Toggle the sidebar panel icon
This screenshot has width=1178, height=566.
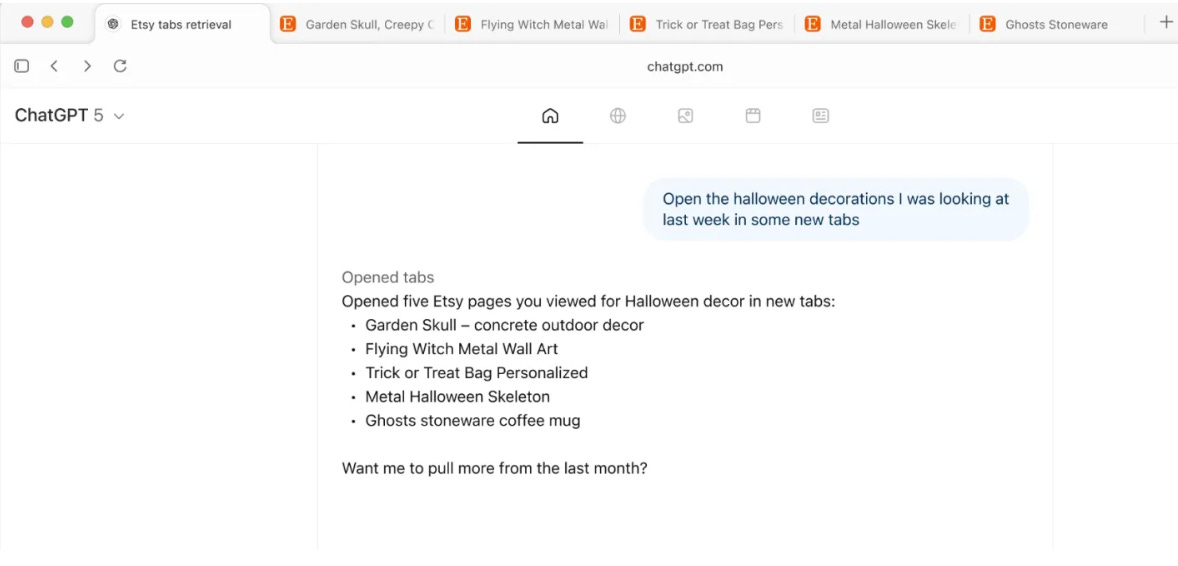pyautogui.click(x=22, y=66)
